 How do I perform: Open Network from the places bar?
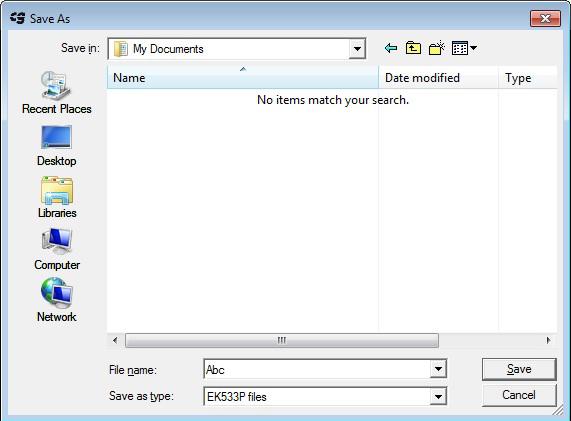(x=57, y=300)
